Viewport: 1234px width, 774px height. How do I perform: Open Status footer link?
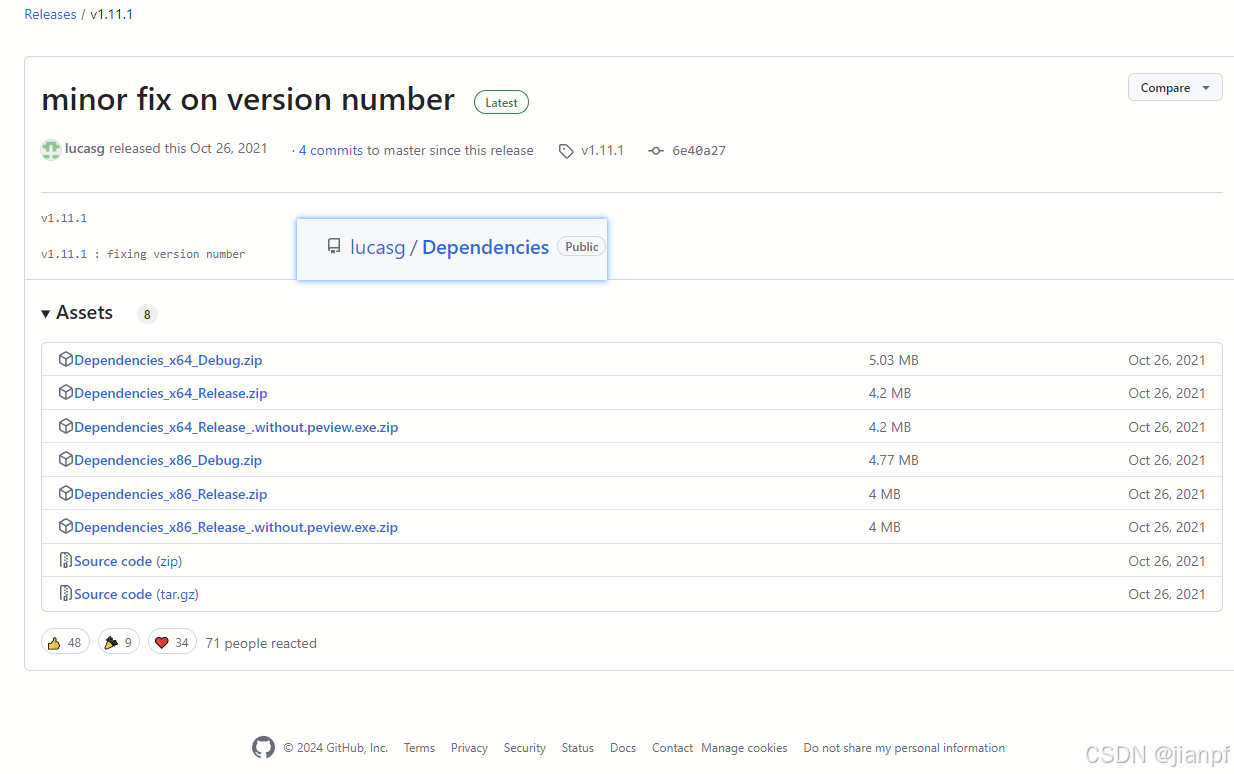click(x=578, y=748)
